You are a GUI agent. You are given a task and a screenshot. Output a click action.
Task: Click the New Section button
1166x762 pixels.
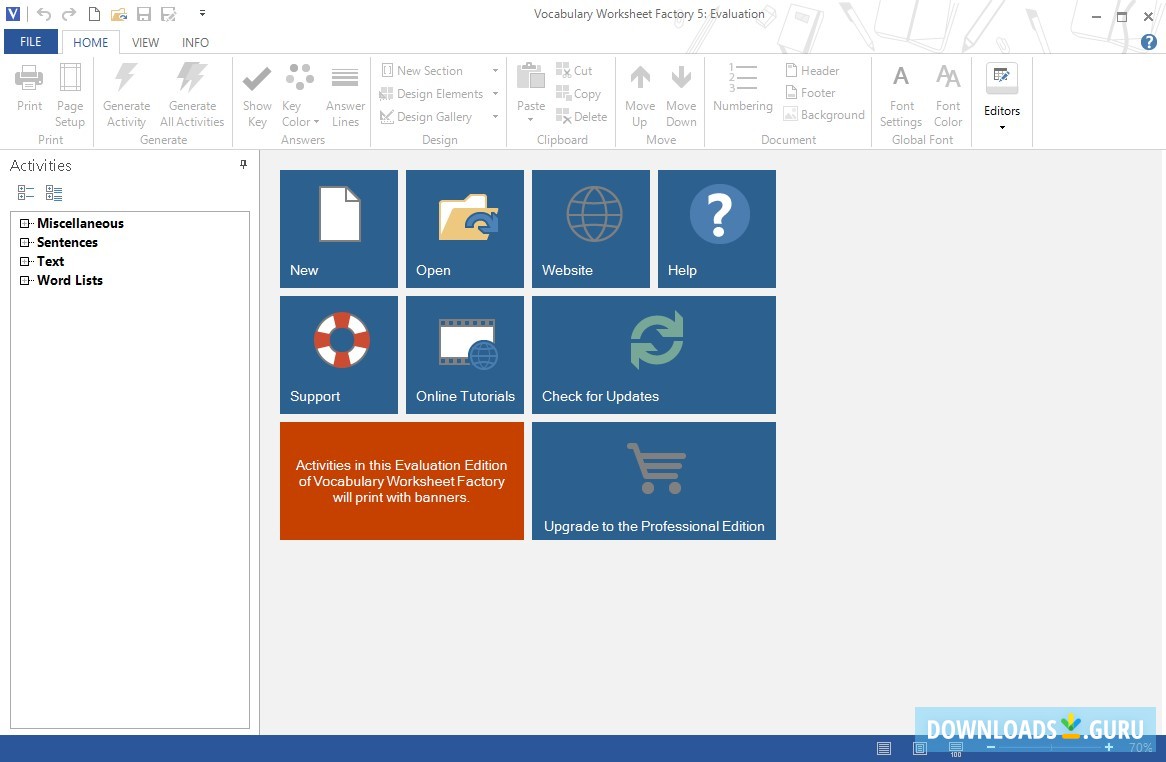422,71
